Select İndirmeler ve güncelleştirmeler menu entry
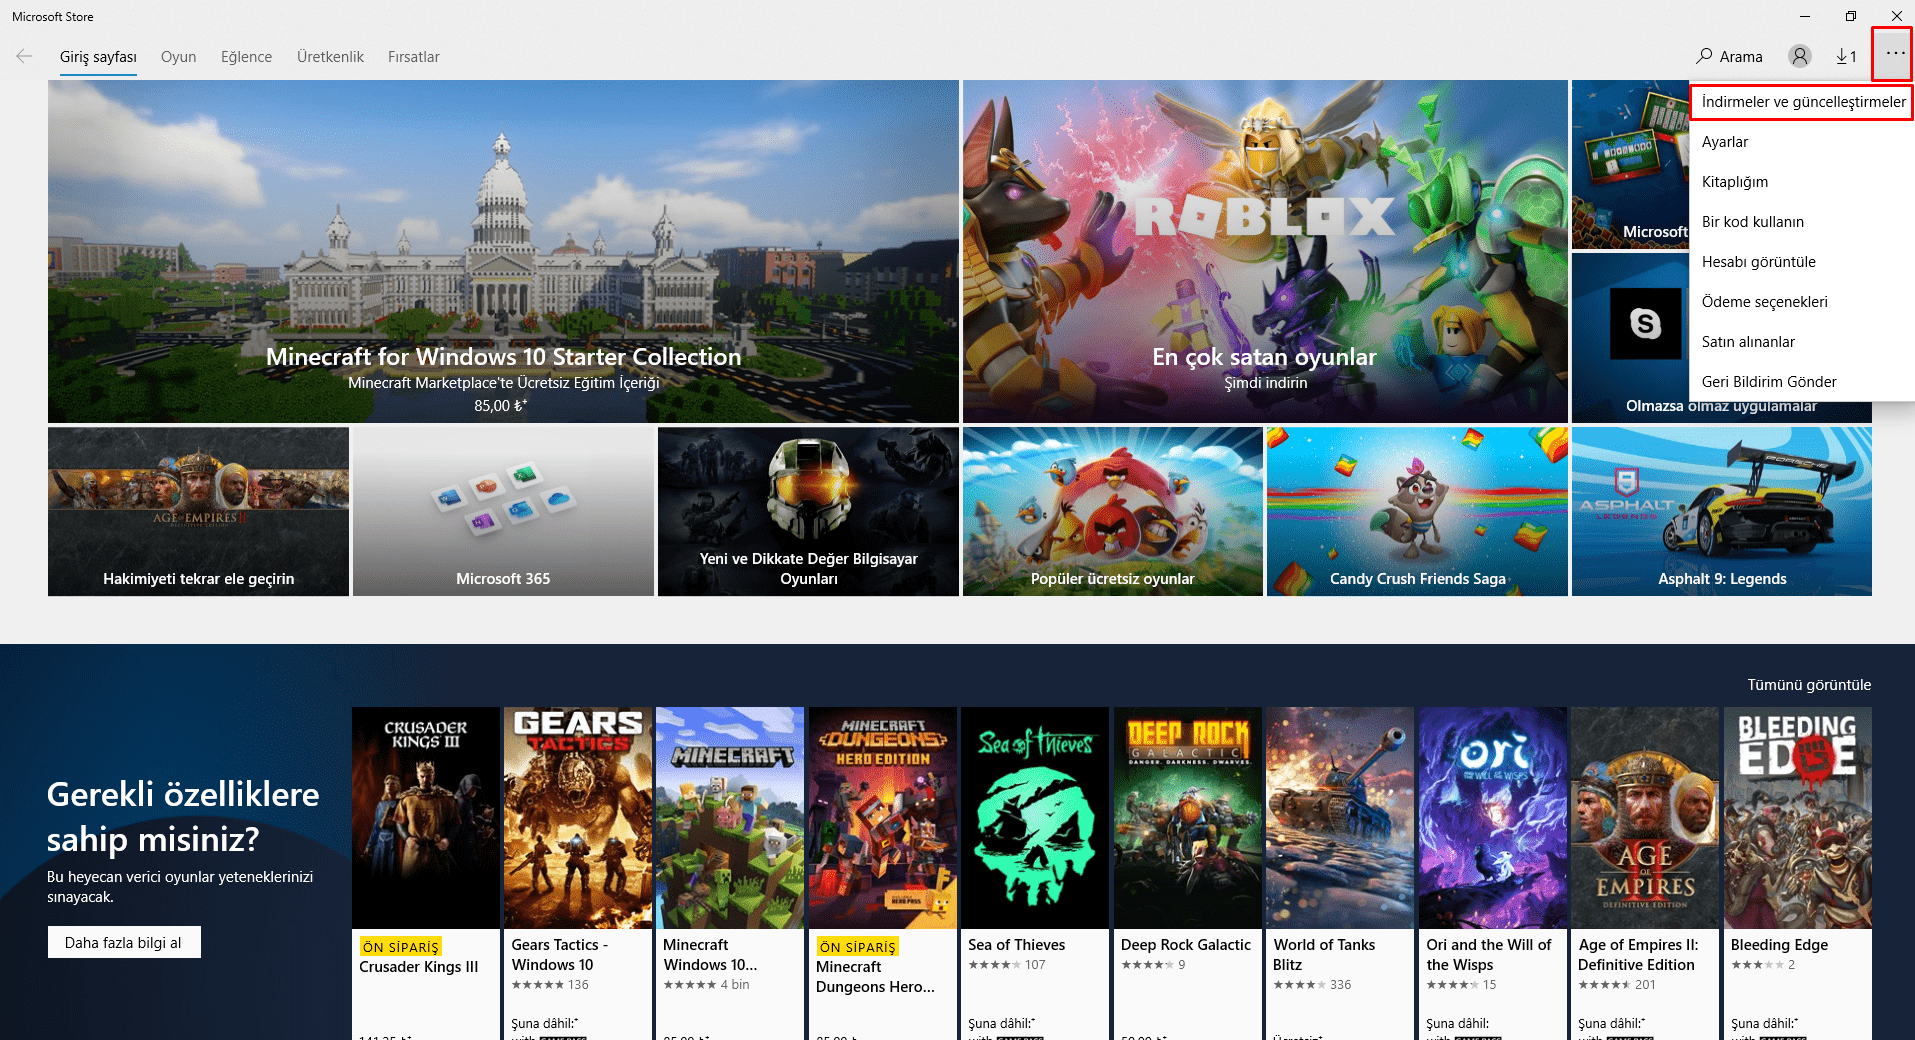The width and height of the screenshot is (1915, 1040). pyautogui.click(x=1802, y=102)
